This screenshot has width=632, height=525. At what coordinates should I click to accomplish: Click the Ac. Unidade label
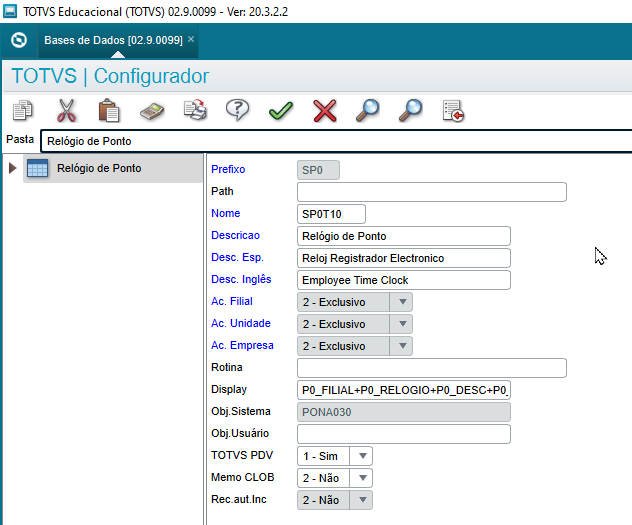tap(241, 323)
